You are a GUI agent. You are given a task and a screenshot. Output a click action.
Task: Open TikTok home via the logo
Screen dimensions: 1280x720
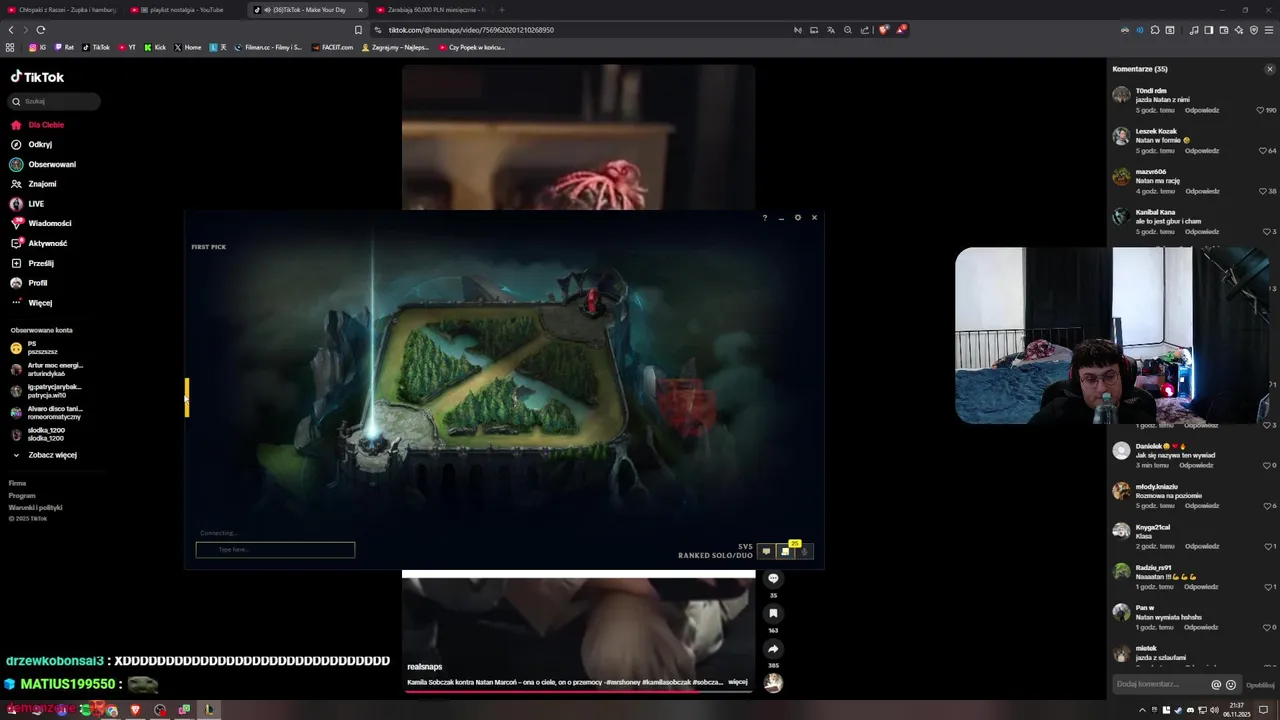[37, 77]
